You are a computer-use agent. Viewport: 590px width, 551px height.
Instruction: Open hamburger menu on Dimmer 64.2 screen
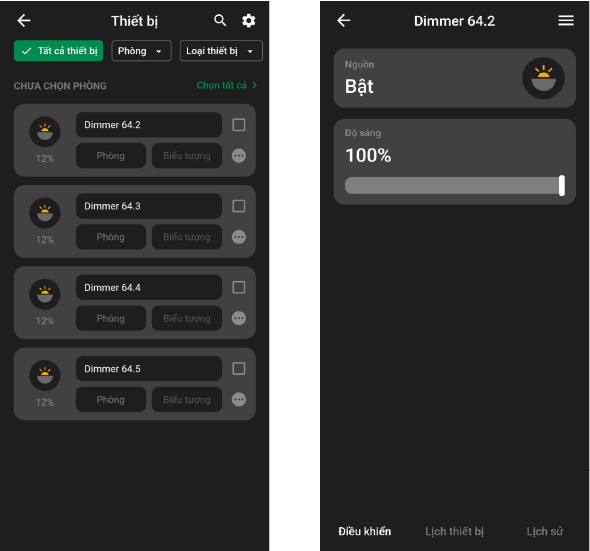[566, 20]
